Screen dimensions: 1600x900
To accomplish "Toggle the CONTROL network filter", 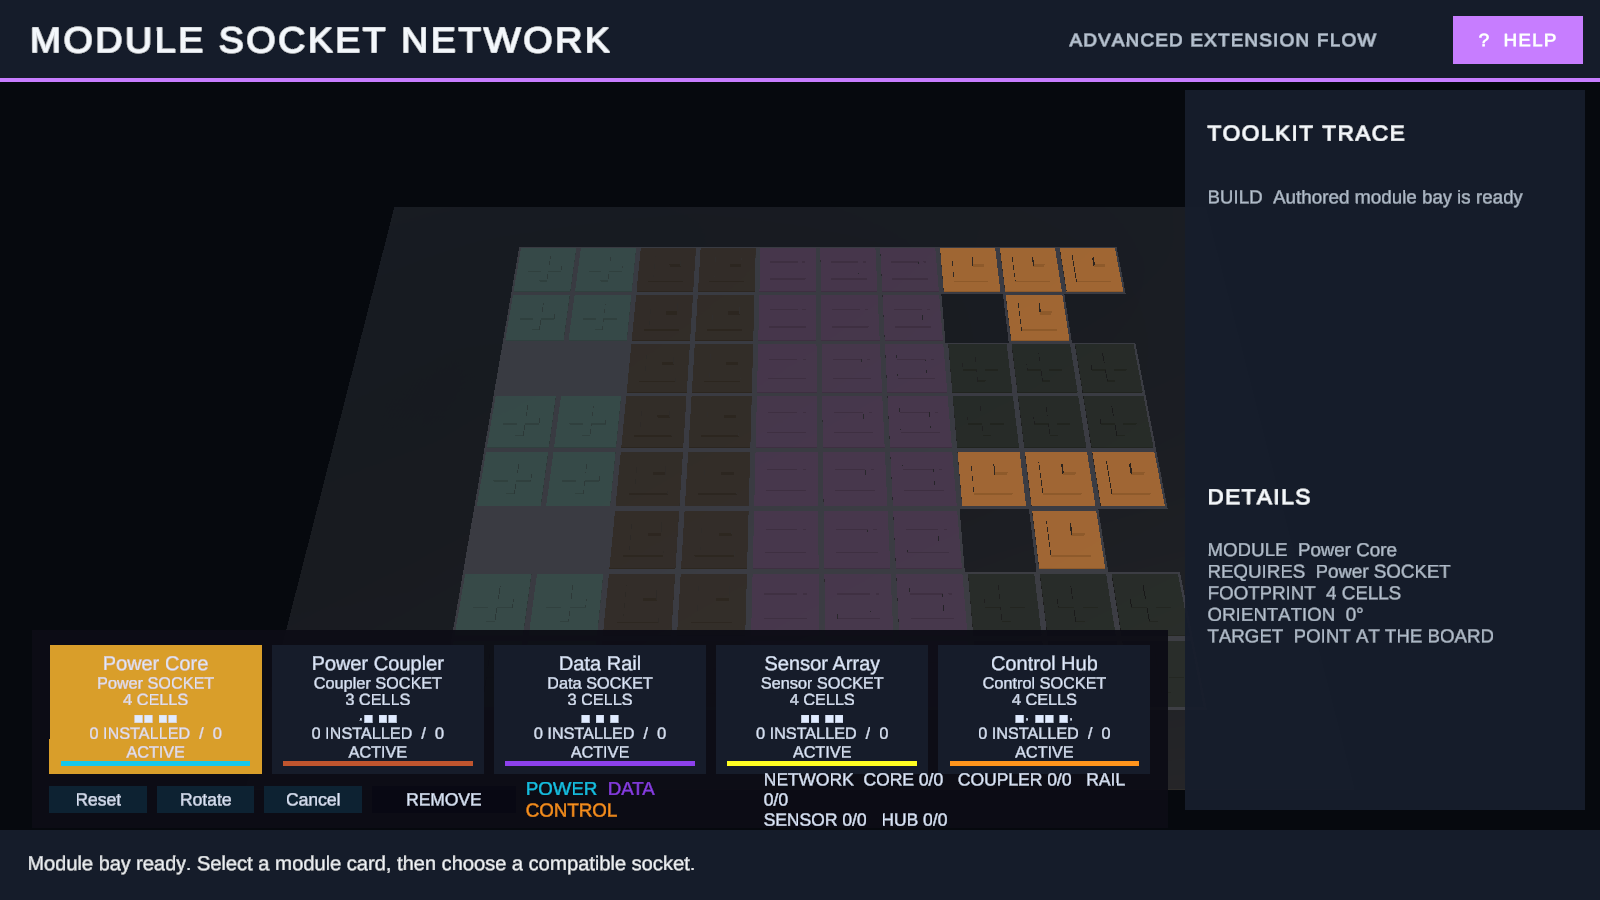I will pos(571,811).
